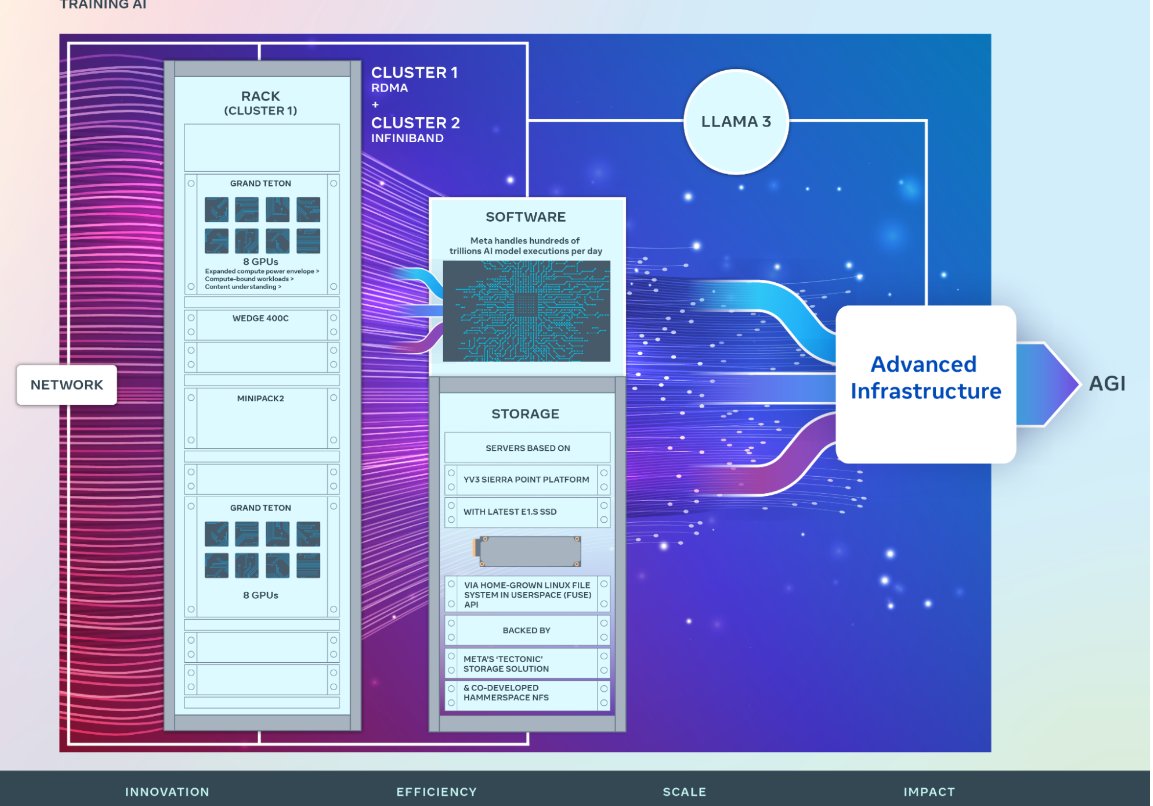Select the LINUX FILE SYSTEM (FUSE) API row
Viewport: 1153px width, 806px height.
click(x=527, y=594)
